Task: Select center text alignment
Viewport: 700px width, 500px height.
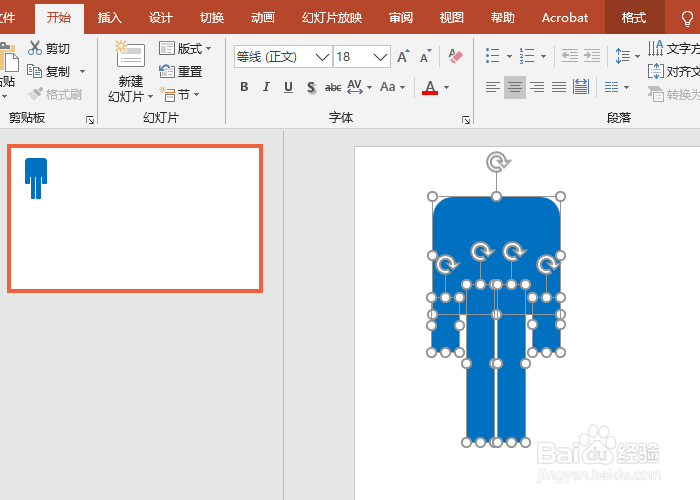Action: [515, 87]
